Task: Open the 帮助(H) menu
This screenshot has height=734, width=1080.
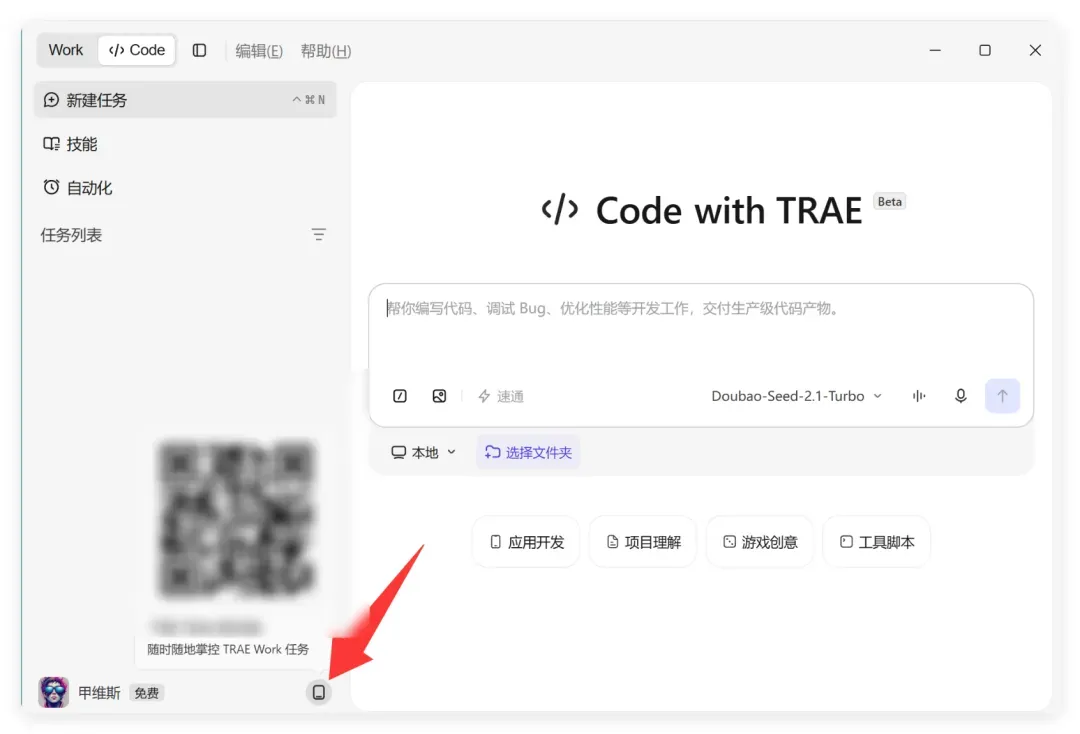Action: [326, 51]
